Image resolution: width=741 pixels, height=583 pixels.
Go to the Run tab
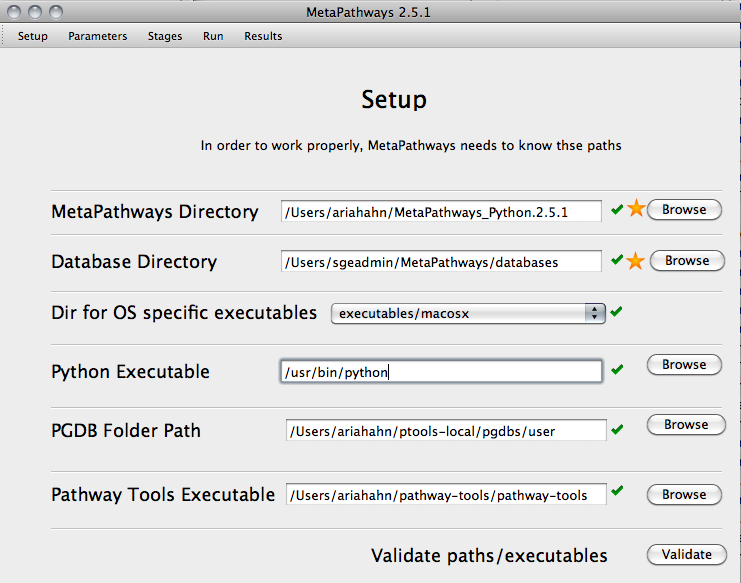[213, 36]
